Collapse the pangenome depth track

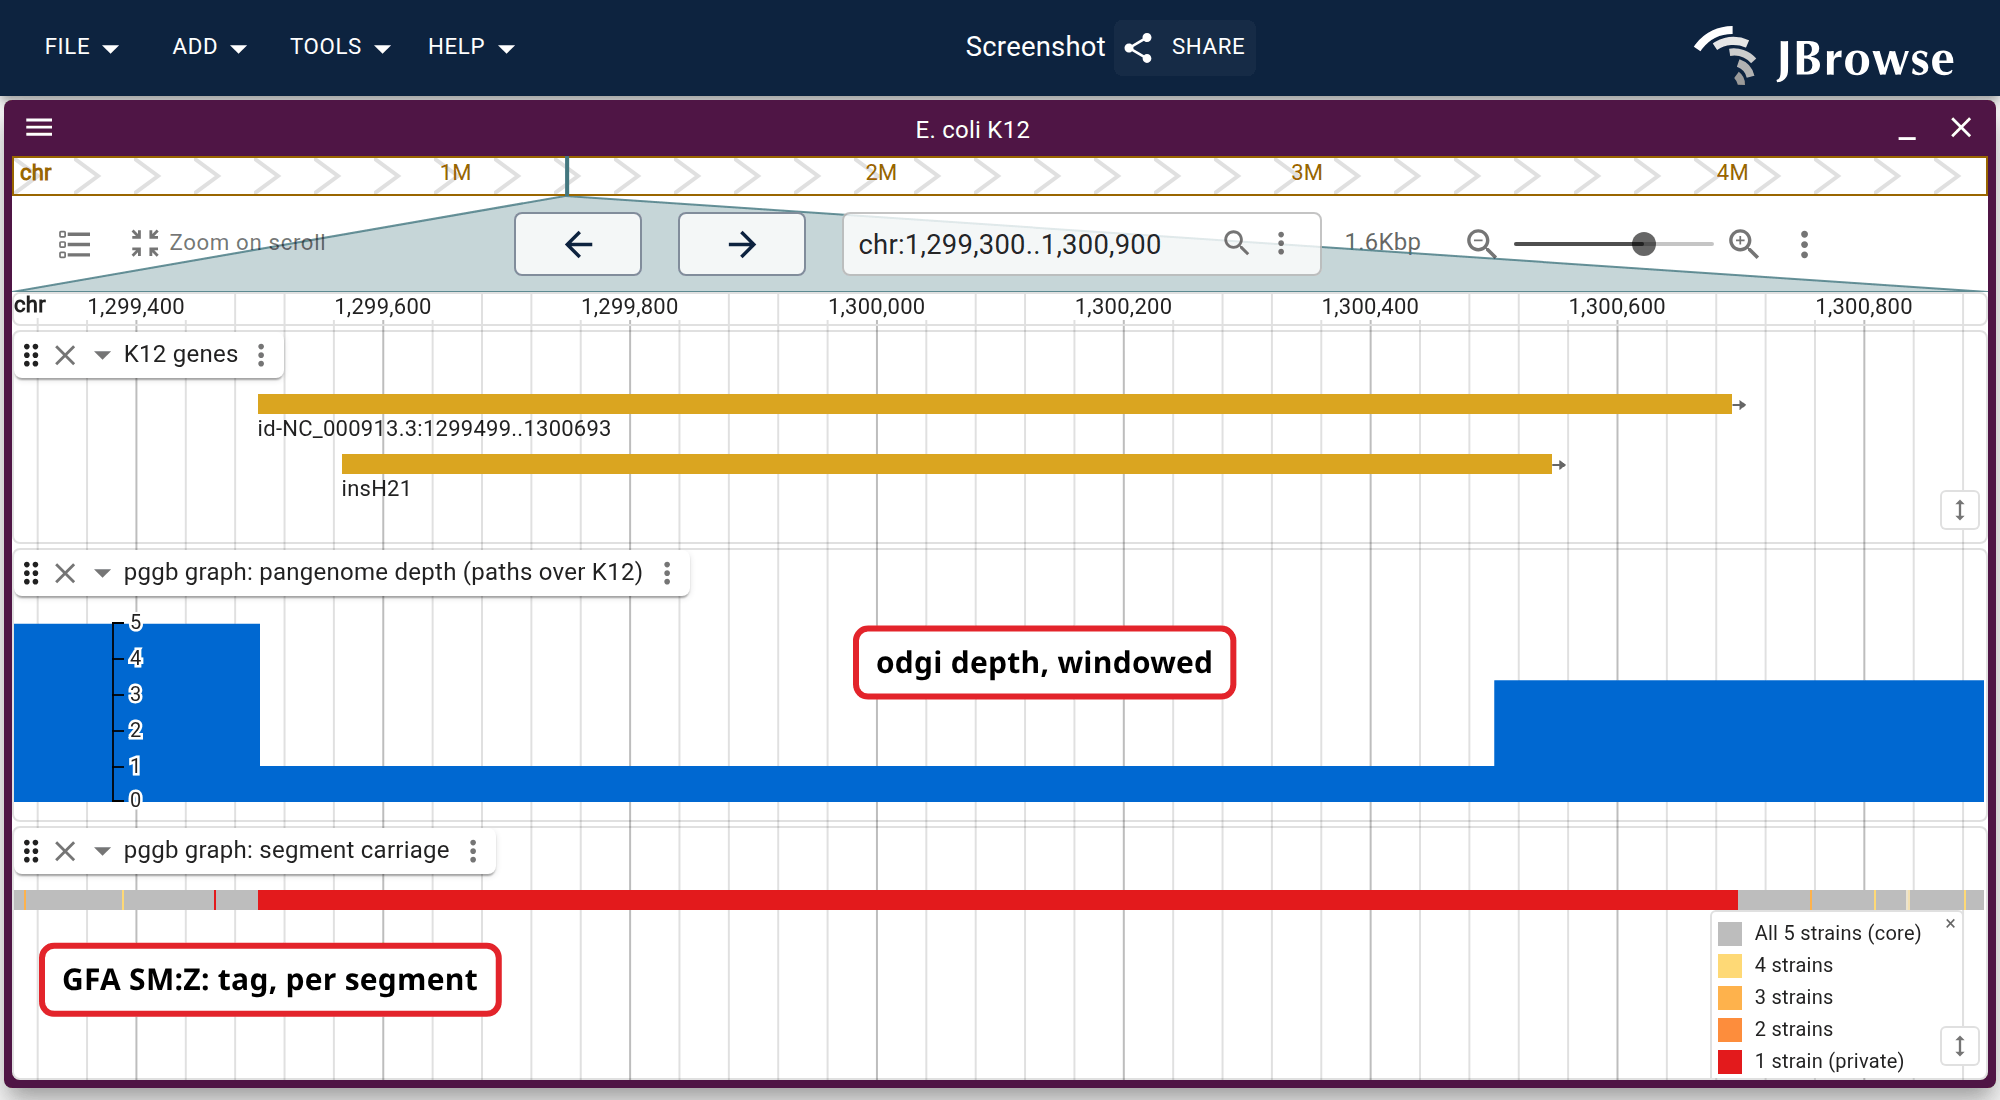pos(102,573)
